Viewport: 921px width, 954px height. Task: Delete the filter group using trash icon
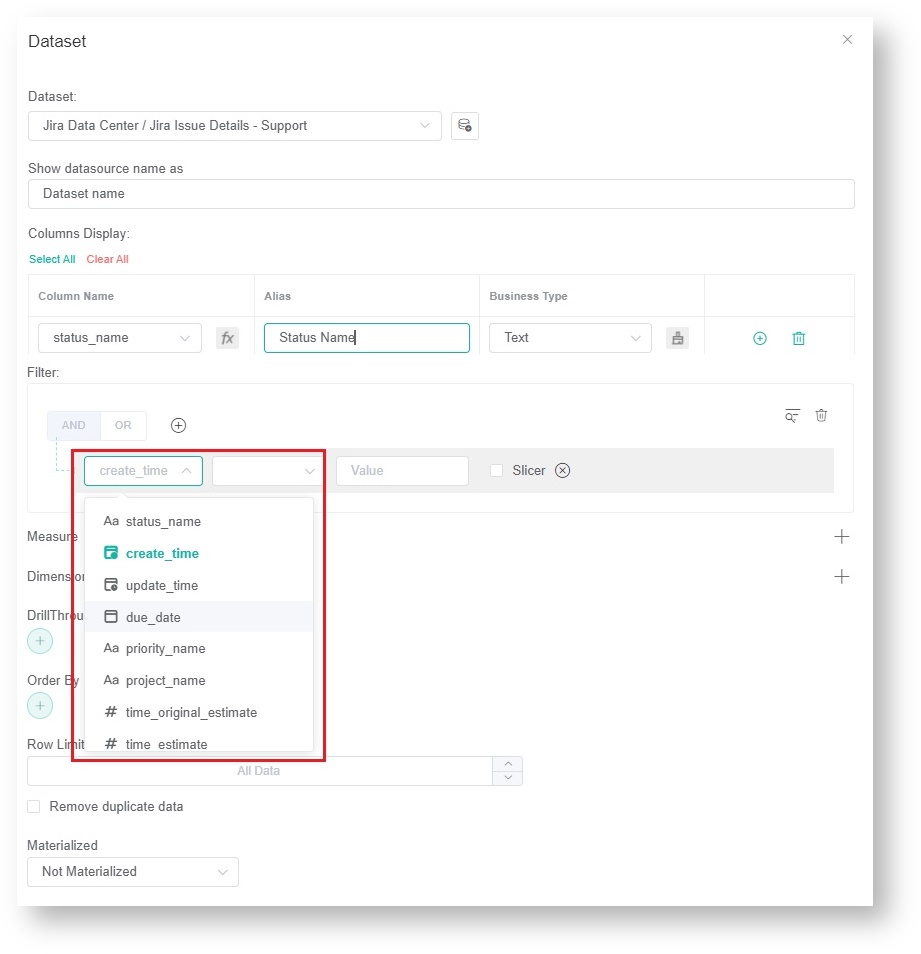point(821,415)
